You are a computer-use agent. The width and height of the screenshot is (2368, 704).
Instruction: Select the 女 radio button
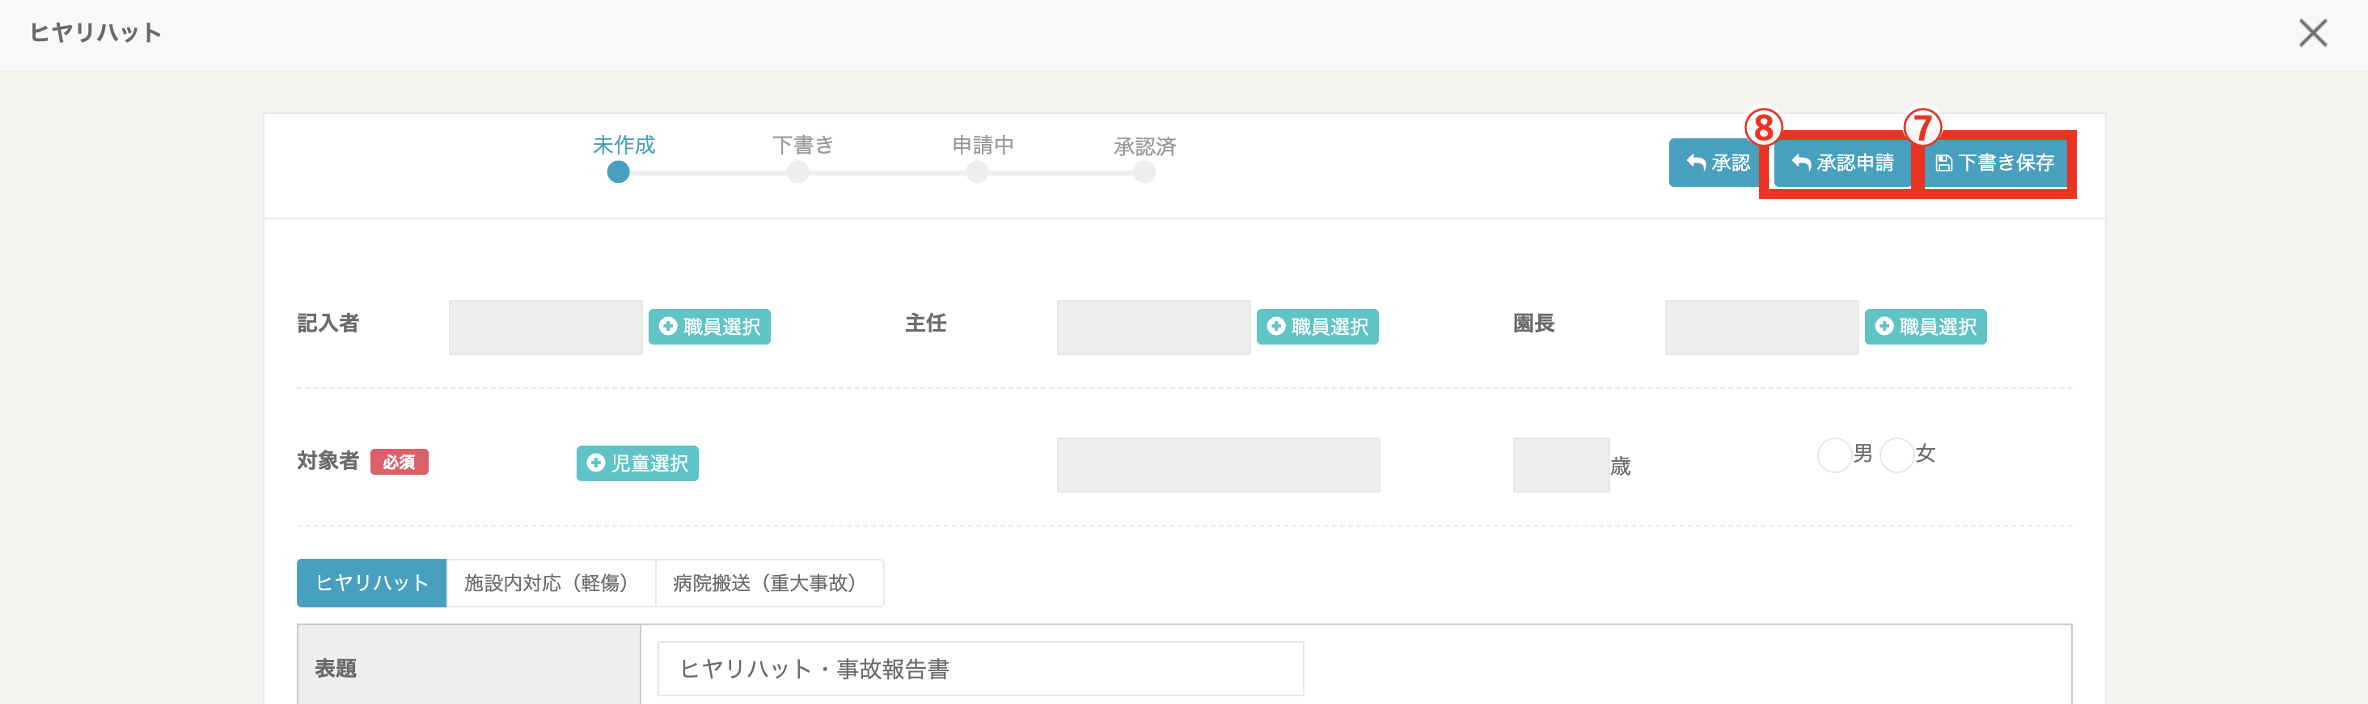1896,455
